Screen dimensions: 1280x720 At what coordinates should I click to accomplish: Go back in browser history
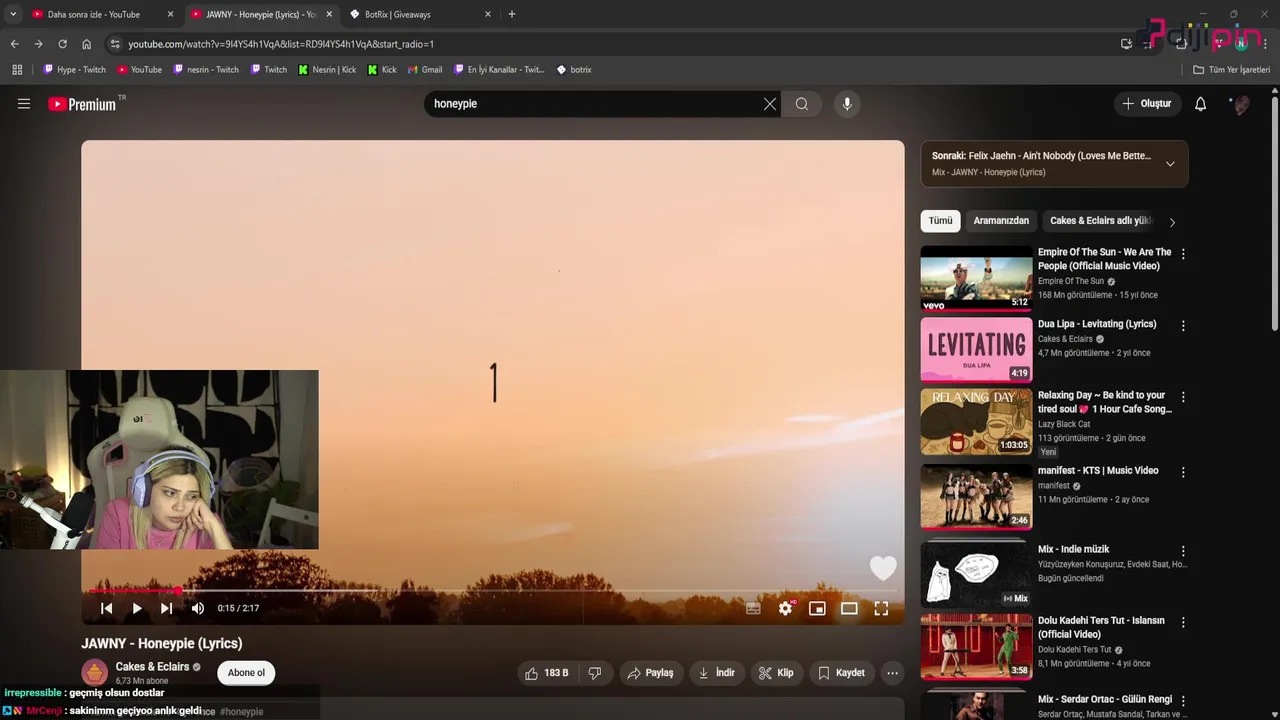14,44
